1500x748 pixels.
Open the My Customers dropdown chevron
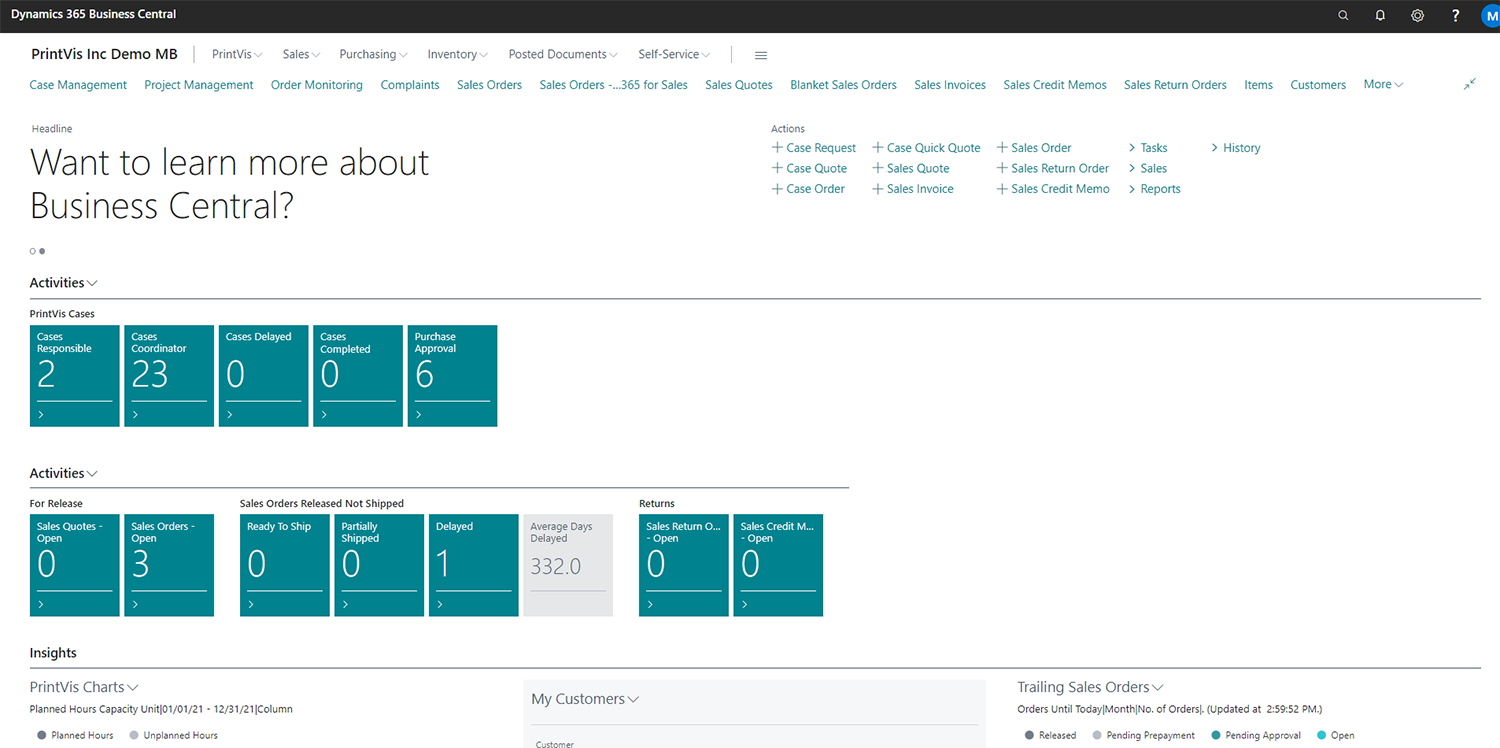(633, 700)
